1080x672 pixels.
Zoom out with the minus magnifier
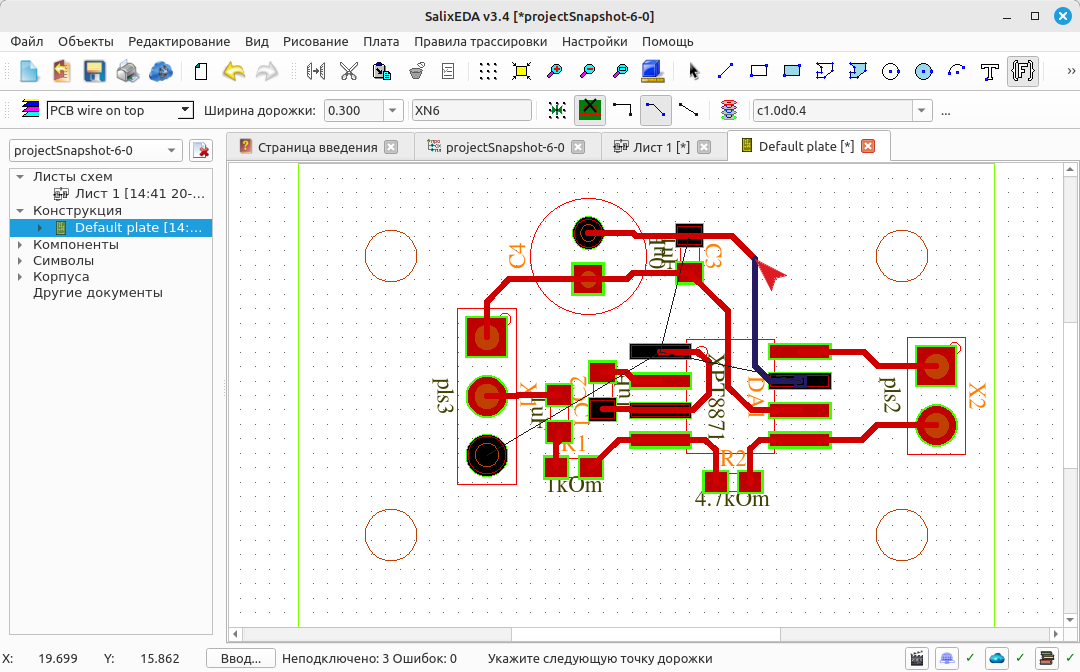click(x=588, y=71)
